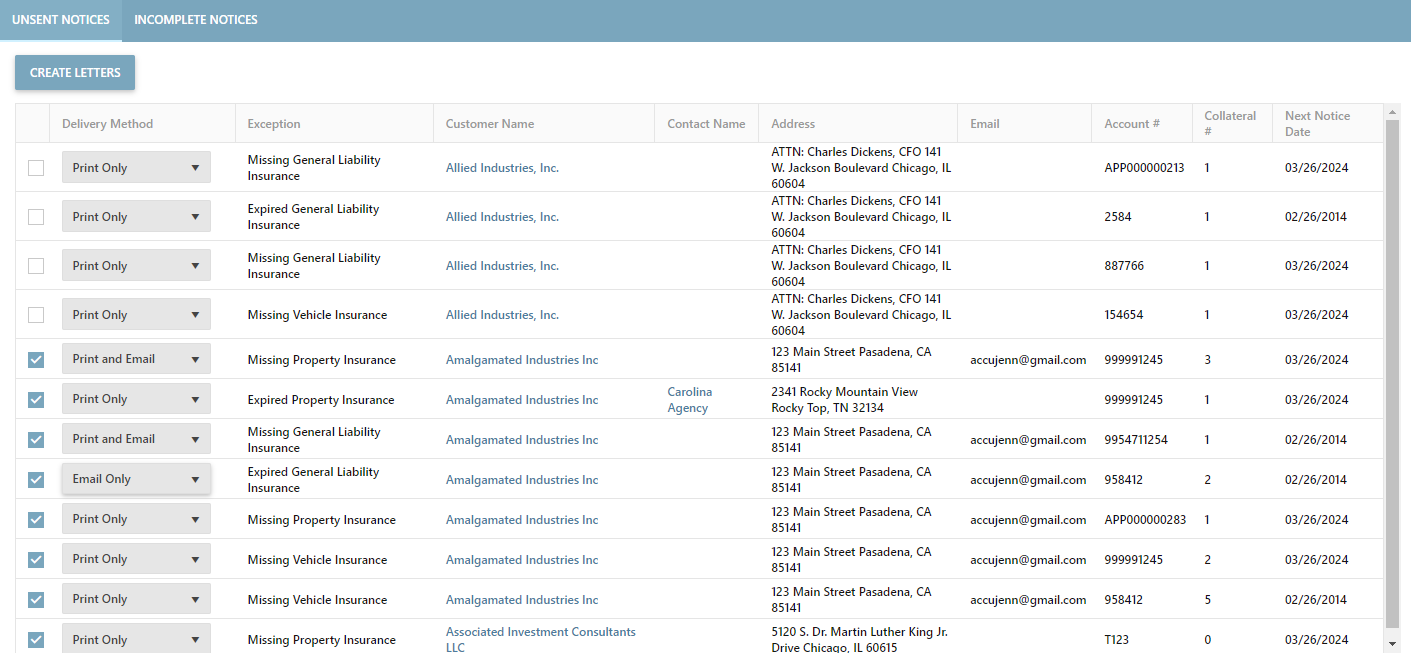Select the Unsent Notices tab
Viewport: 1411px width, 672px height.
click(x=61, y=20)
